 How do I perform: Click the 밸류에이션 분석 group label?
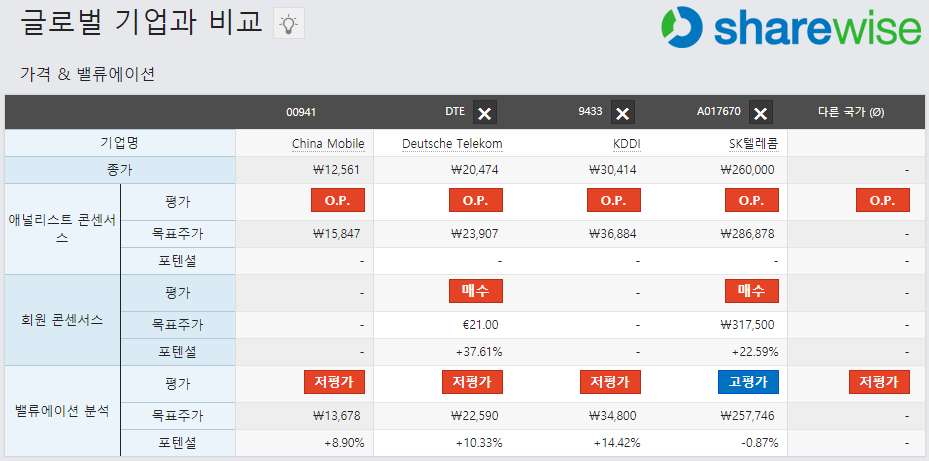point(62,411)
